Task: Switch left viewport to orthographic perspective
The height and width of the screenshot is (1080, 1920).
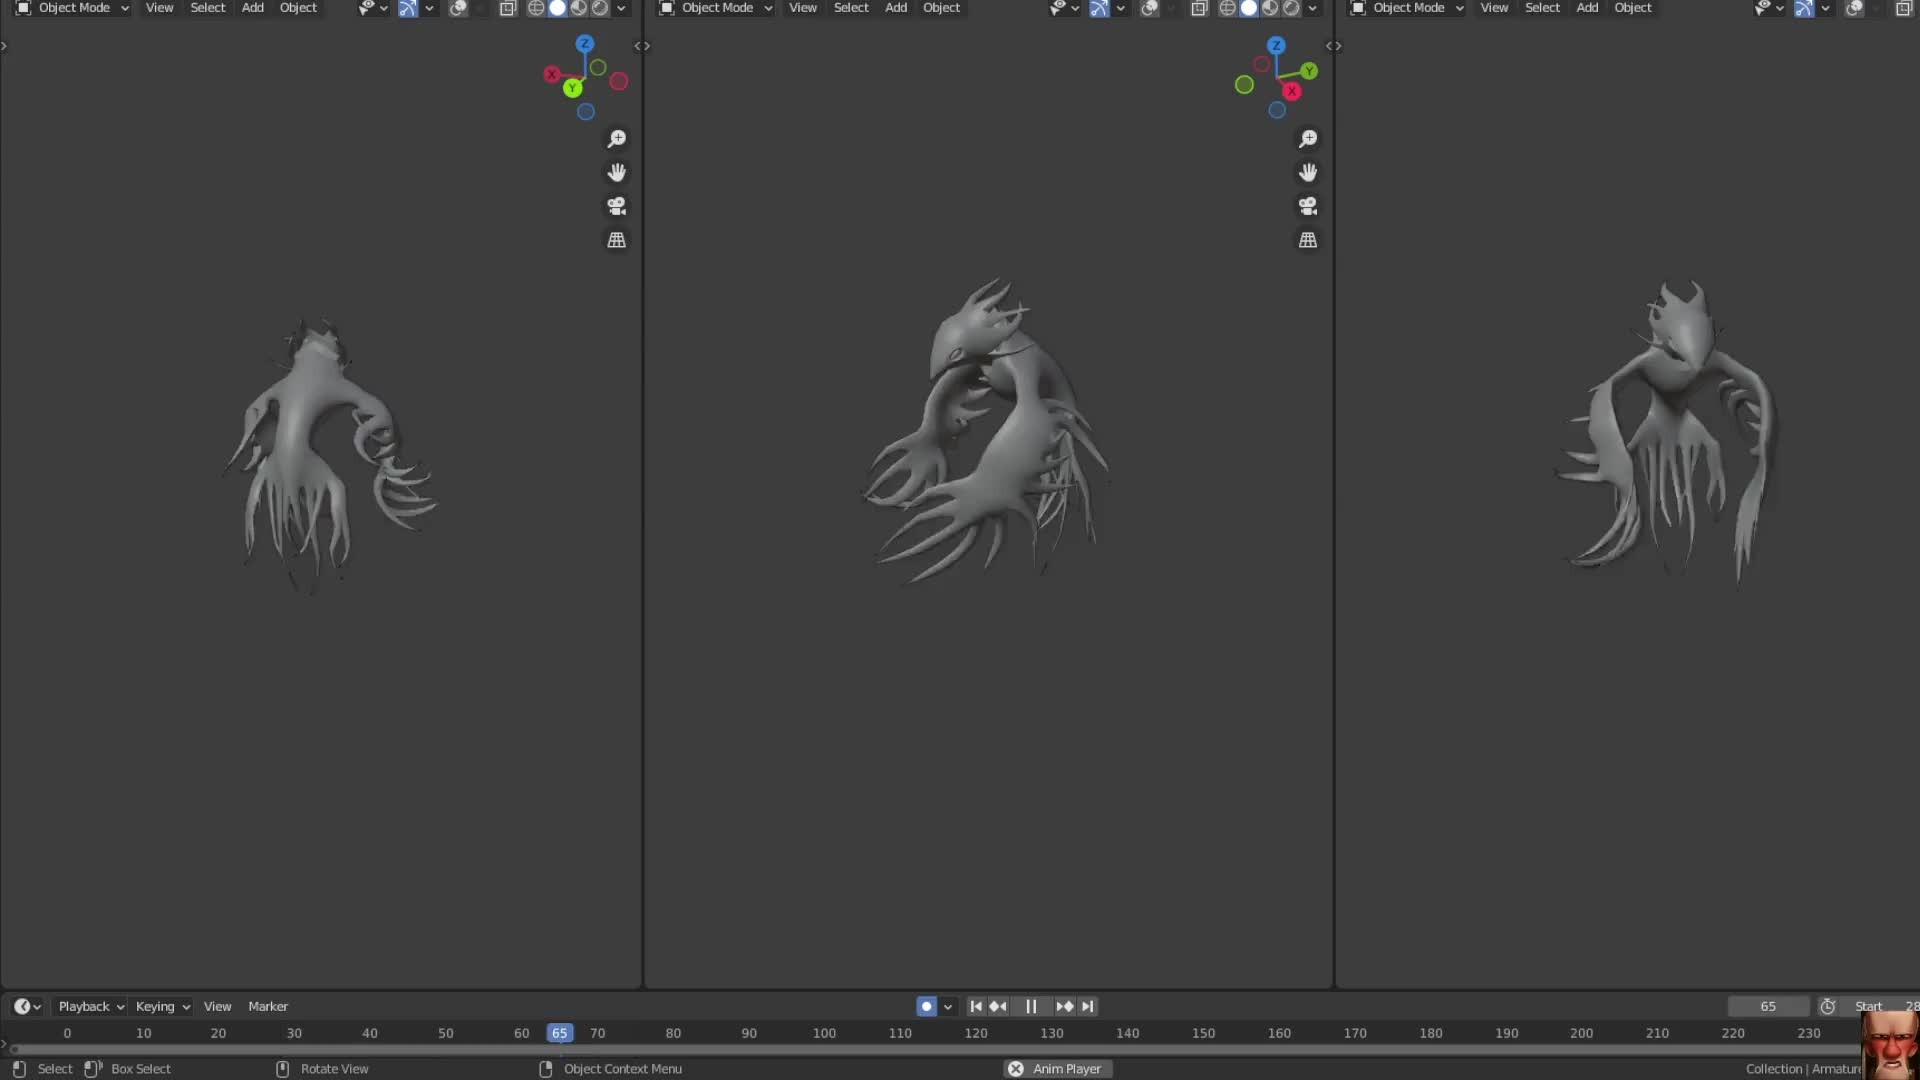Action: [617, 240]
